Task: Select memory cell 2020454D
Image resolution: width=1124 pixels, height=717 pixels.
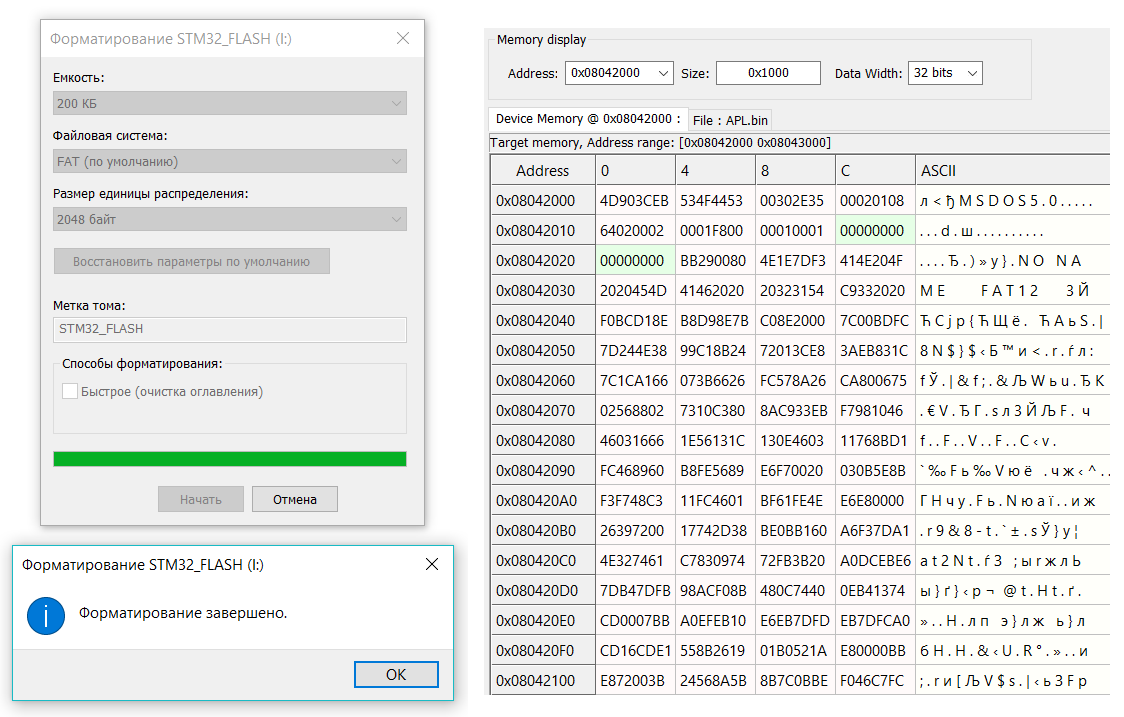Action: (x=635, y=291)
